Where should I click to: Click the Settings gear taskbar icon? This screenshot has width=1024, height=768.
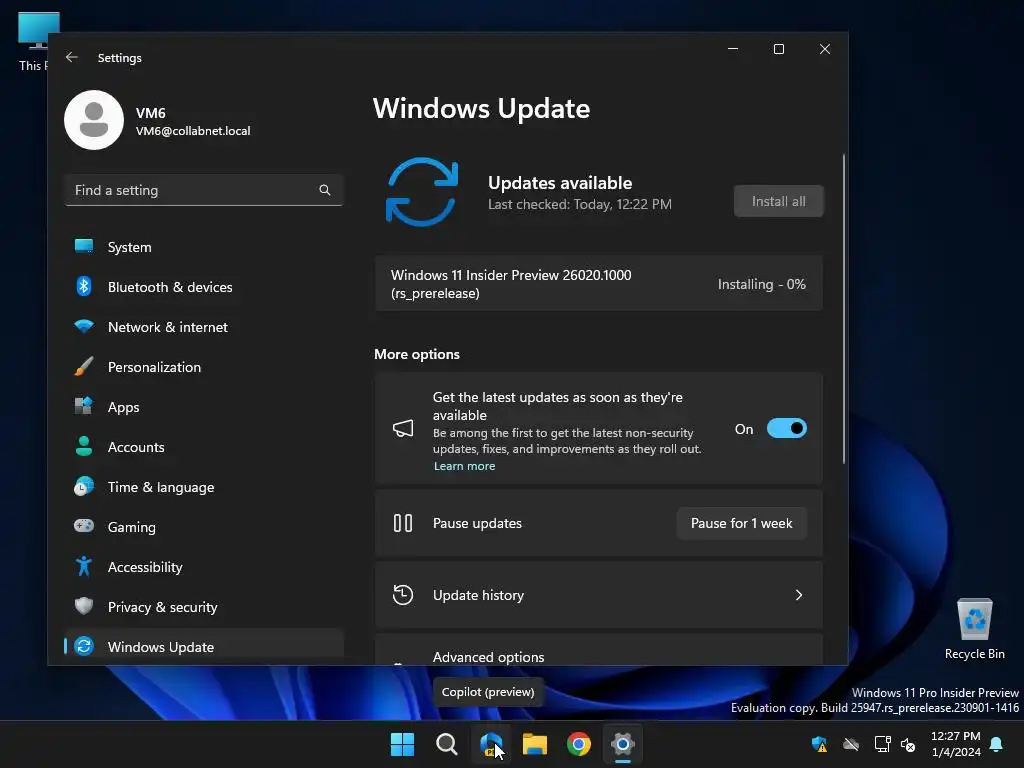(x=623, y=744)
